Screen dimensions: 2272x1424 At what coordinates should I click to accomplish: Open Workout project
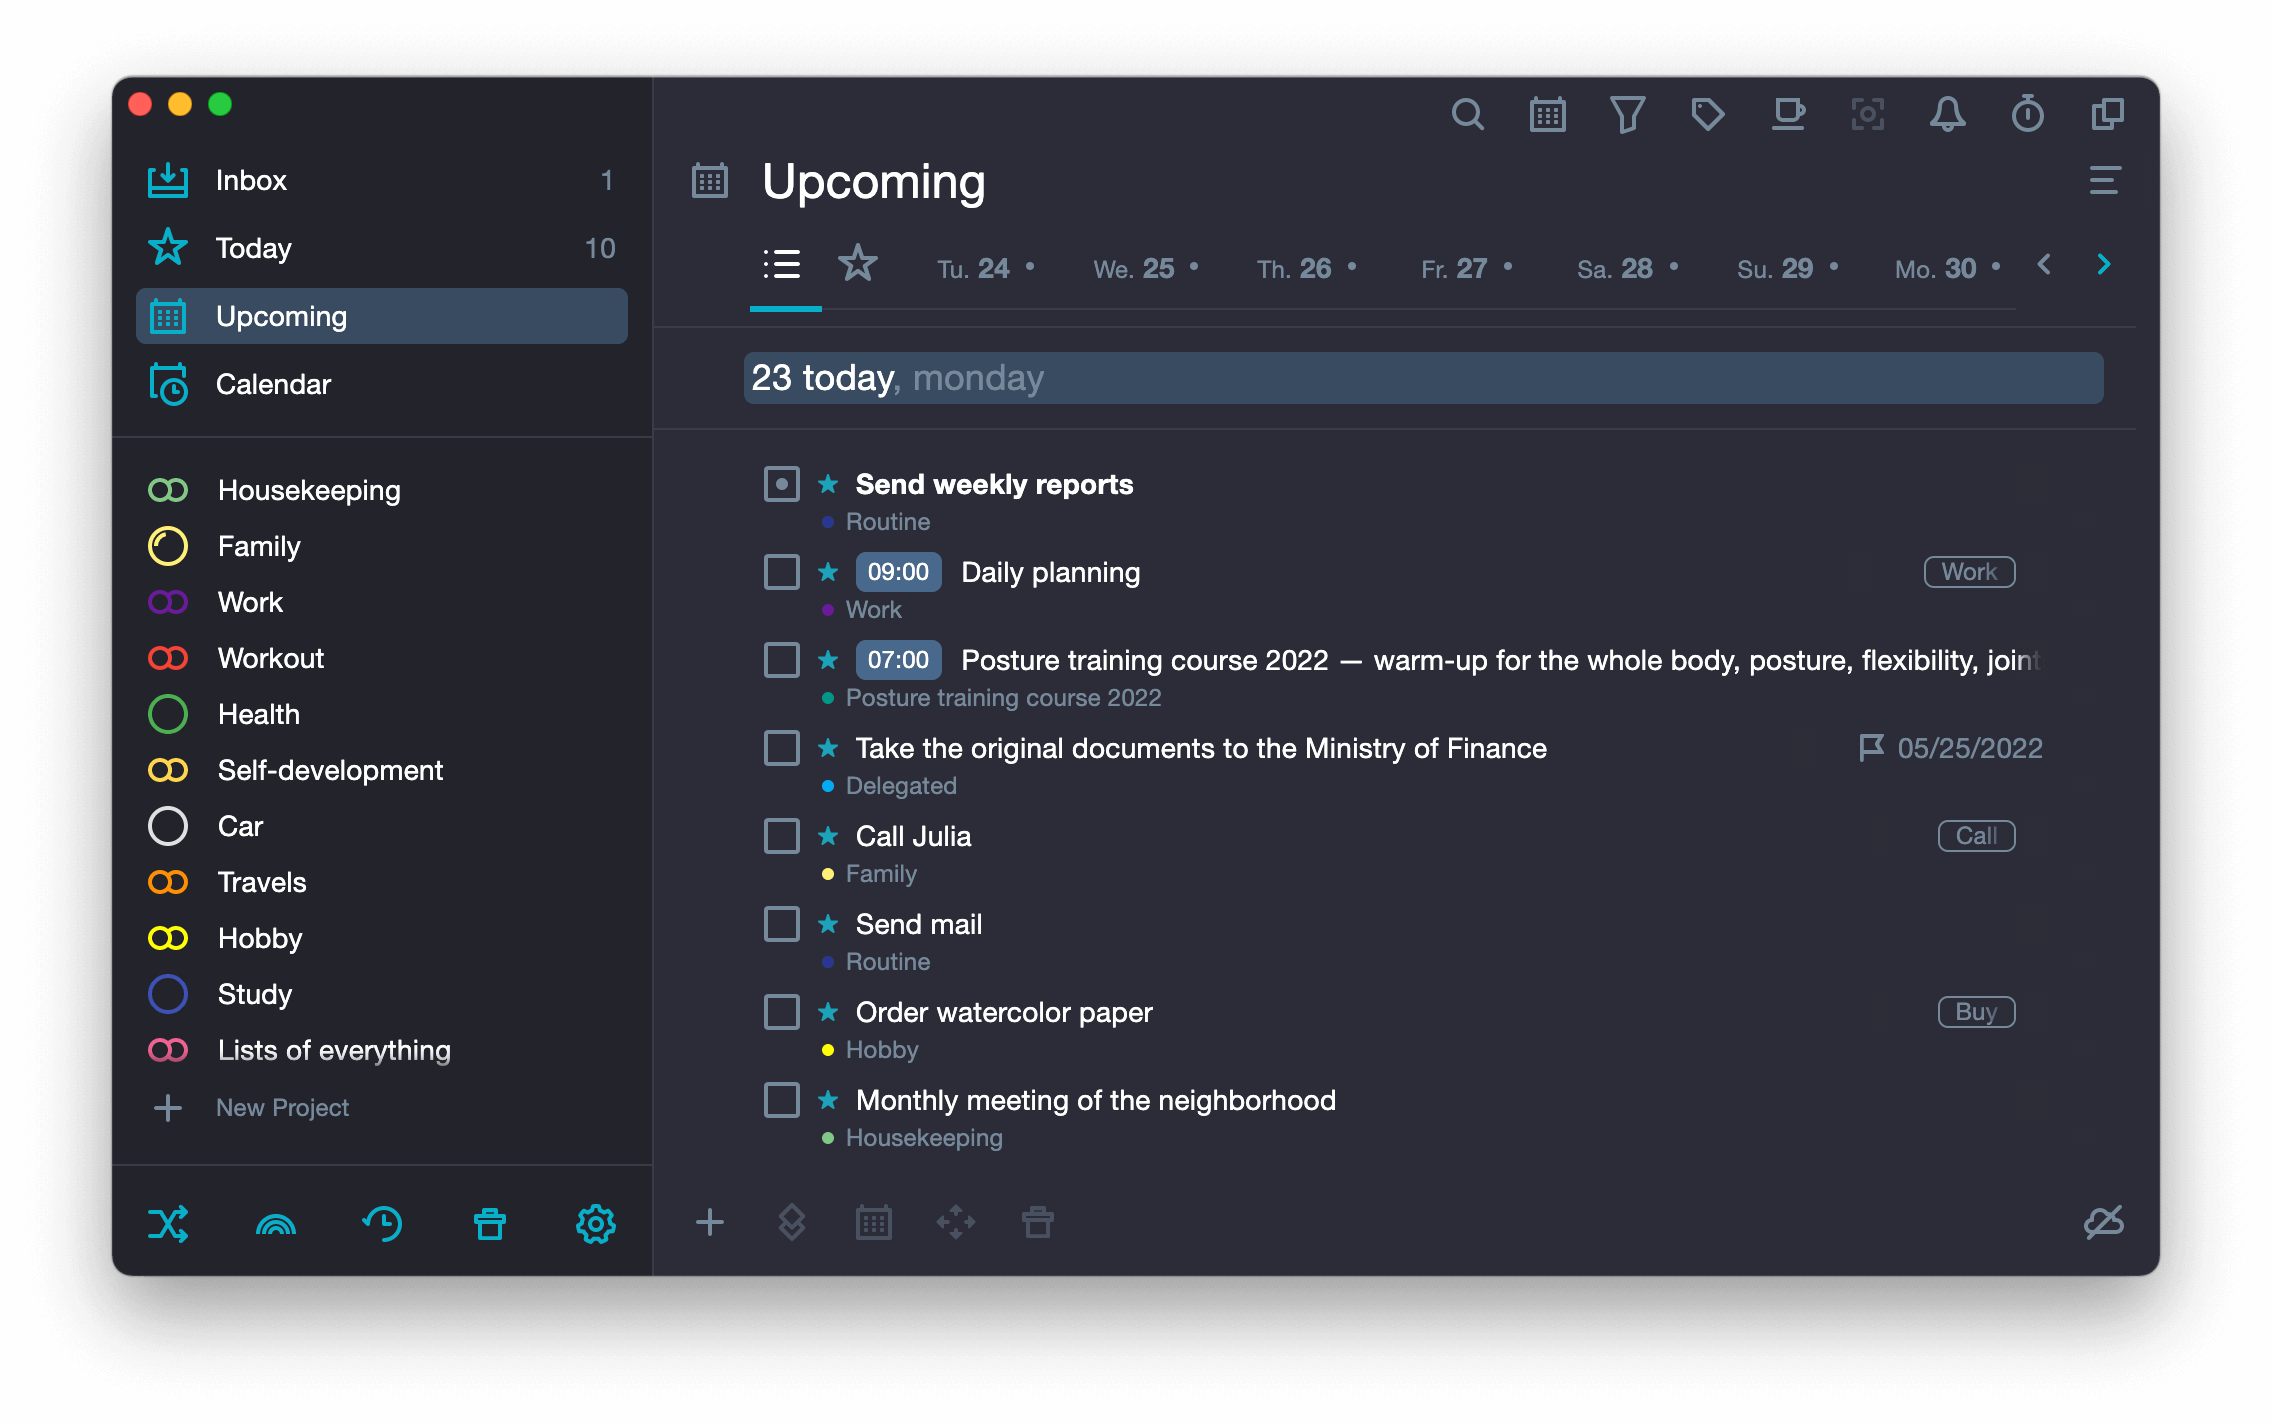click(382, 658)
